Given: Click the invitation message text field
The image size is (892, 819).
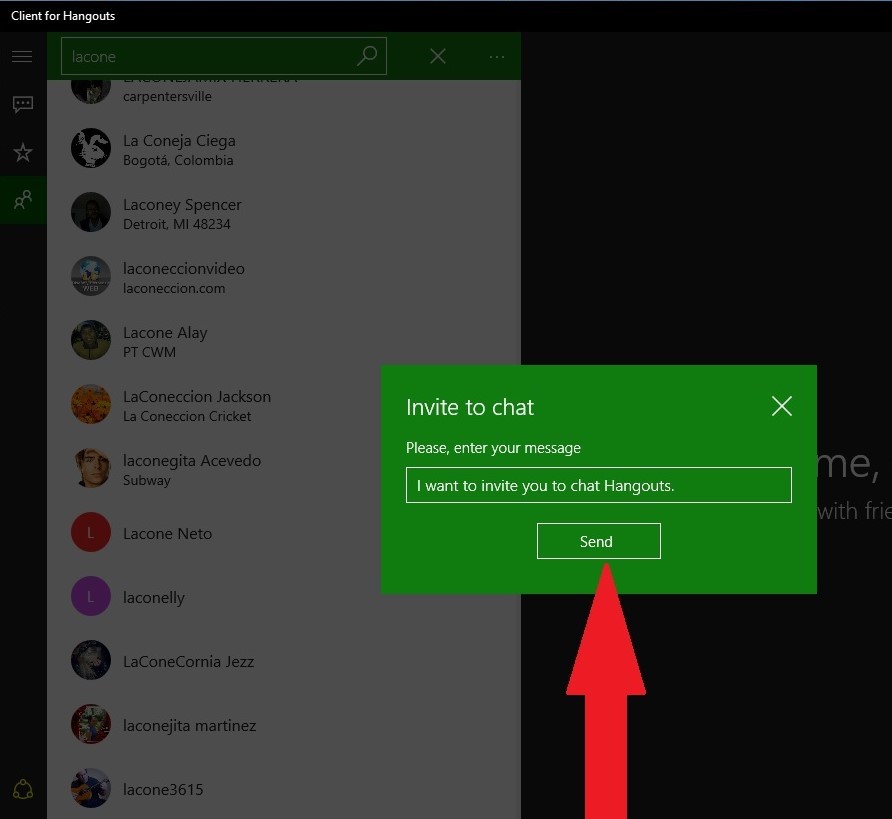Looking at the screenshot, I should pyautogui.click(x=598, y=485).
